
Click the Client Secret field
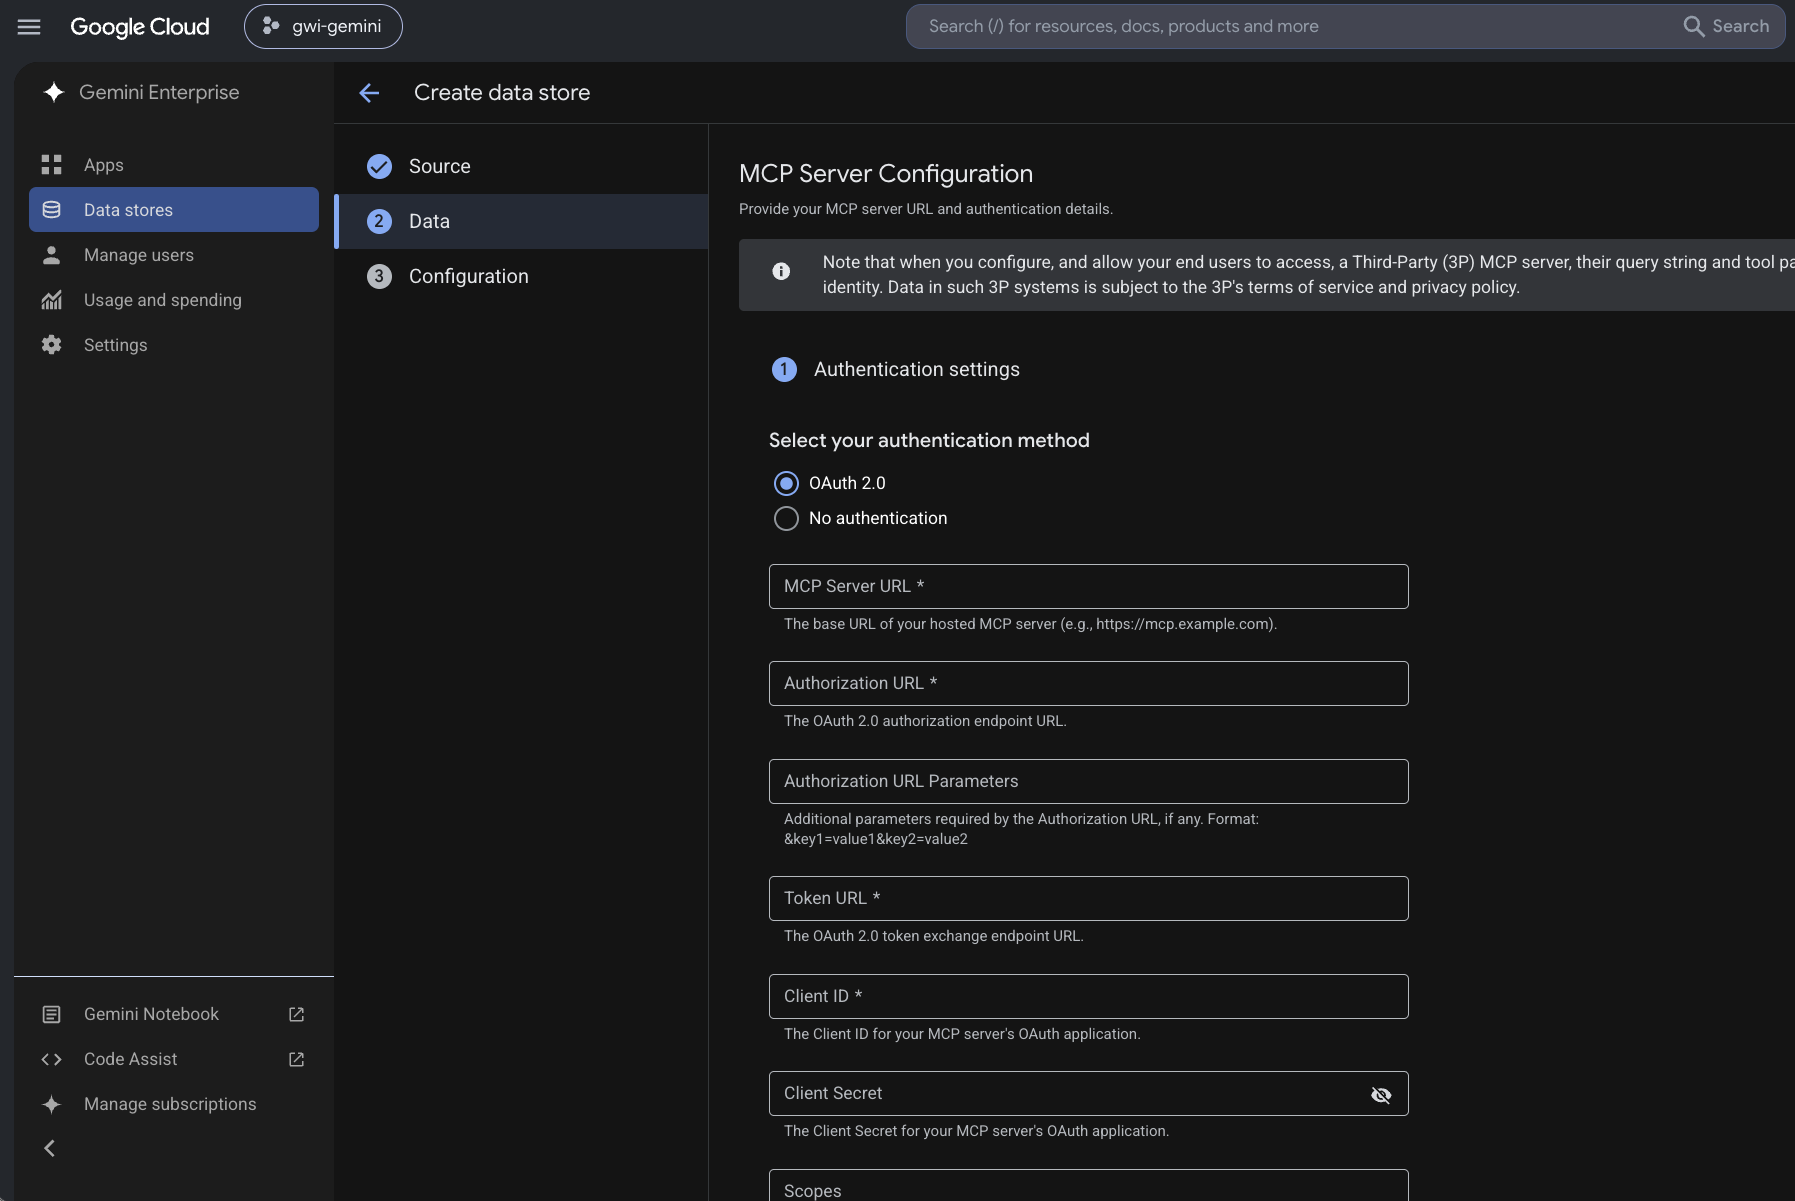coord(1088,1093)
